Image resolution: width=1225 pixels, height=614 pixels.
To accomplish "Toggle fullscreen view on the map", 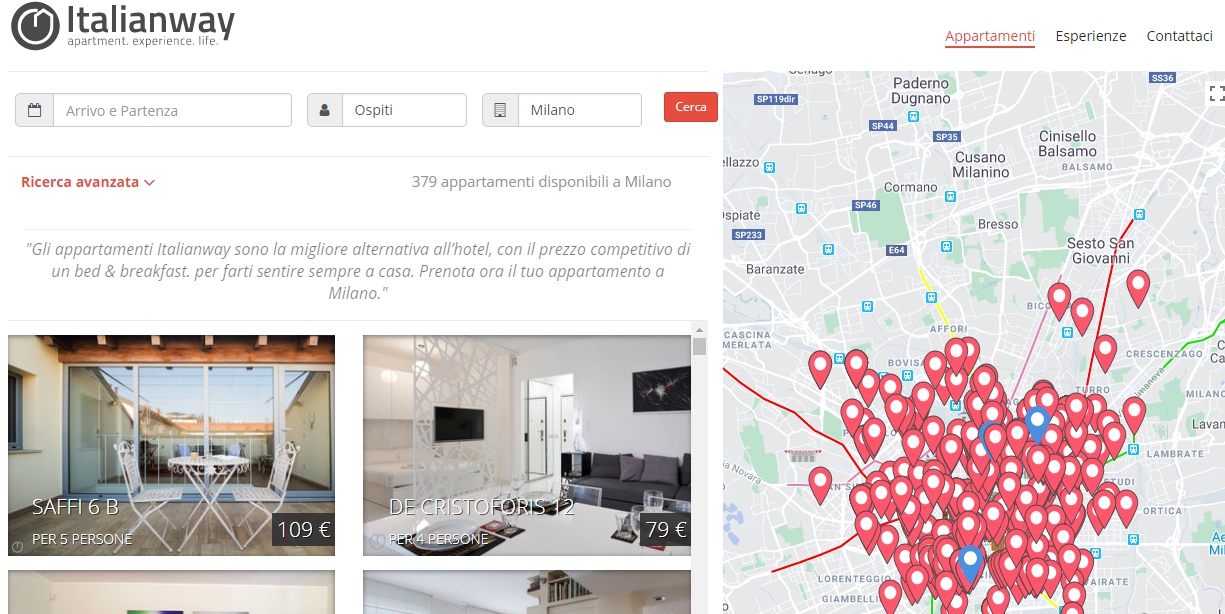I will 1217,94.
